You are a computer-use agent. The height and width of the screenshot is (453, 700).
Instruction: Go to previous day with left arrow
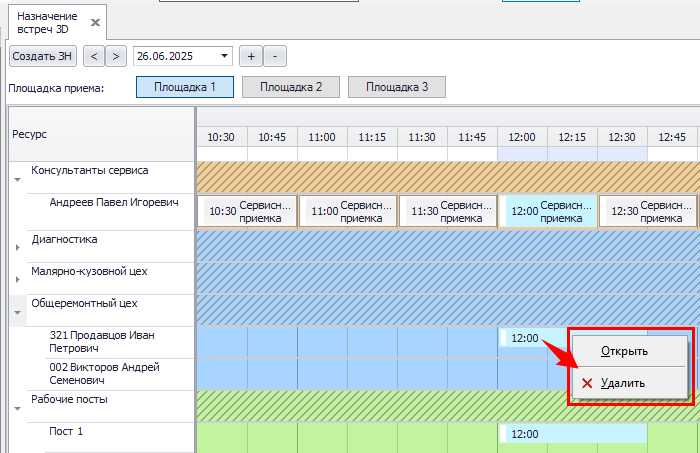point(93,56)
